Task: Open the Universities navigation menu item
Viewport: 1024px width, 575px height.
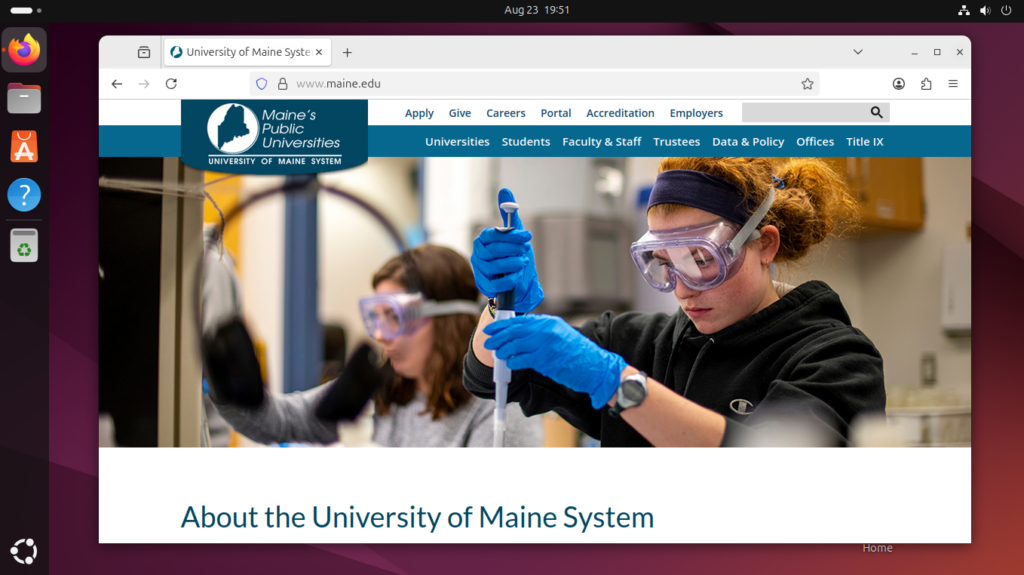Action: pyautogui.click(x=457, y=142)
